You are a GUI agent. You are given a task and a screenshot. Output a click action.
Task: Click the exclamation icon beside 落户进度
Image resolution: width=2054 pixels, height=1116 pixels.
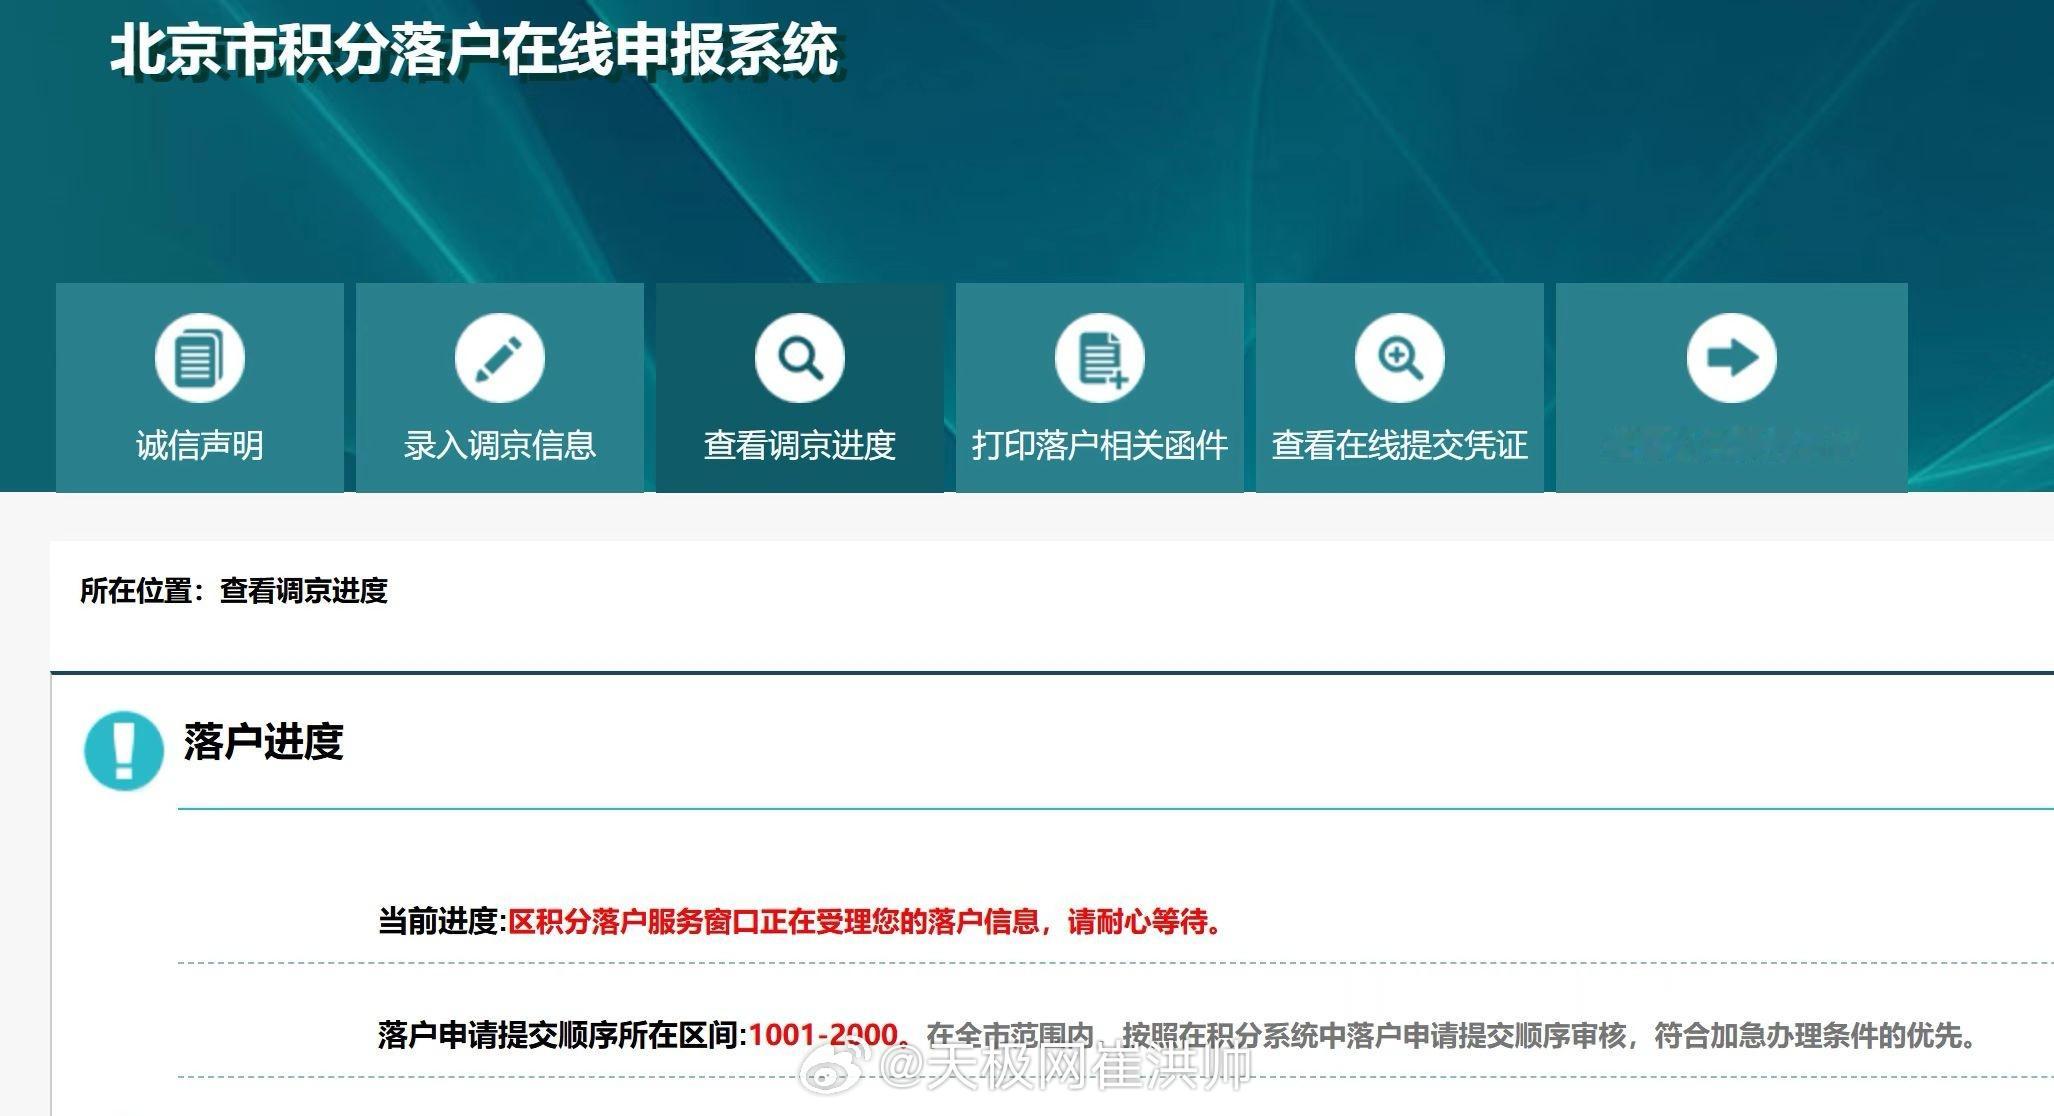tap(123, 750)
